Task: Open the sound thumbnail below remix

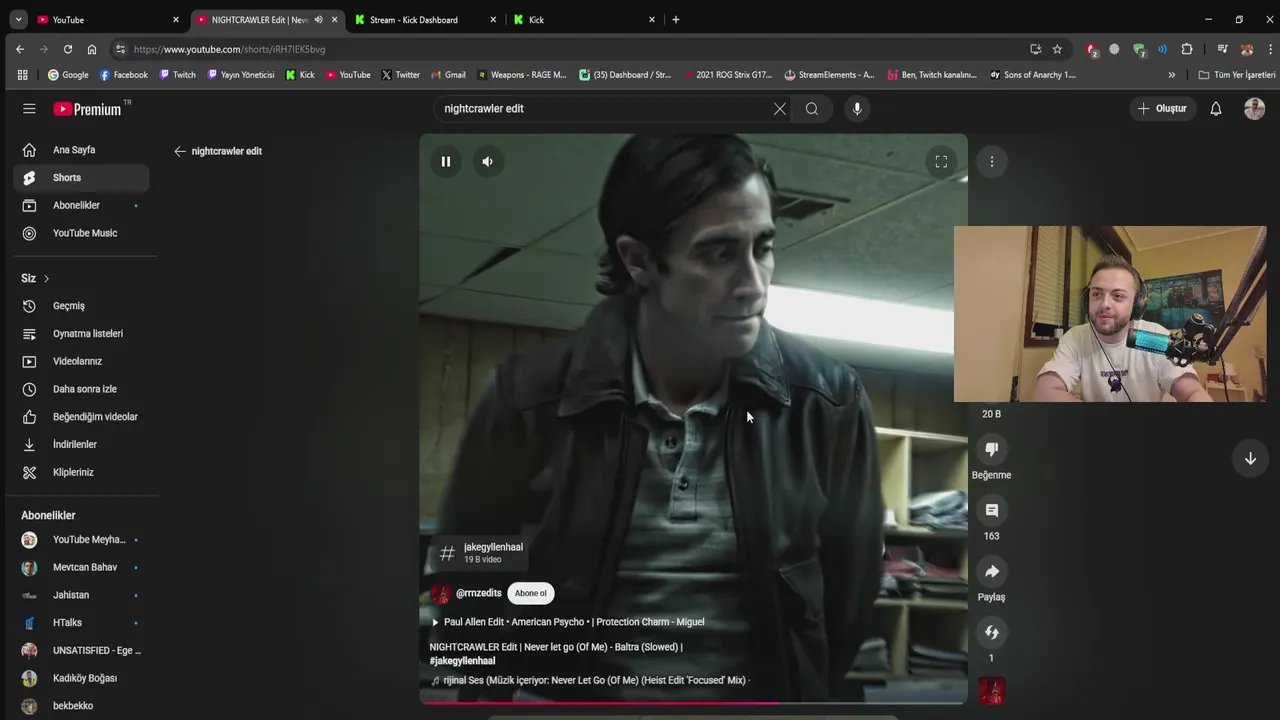Action: pyautogui.click(x=992, y=691)
